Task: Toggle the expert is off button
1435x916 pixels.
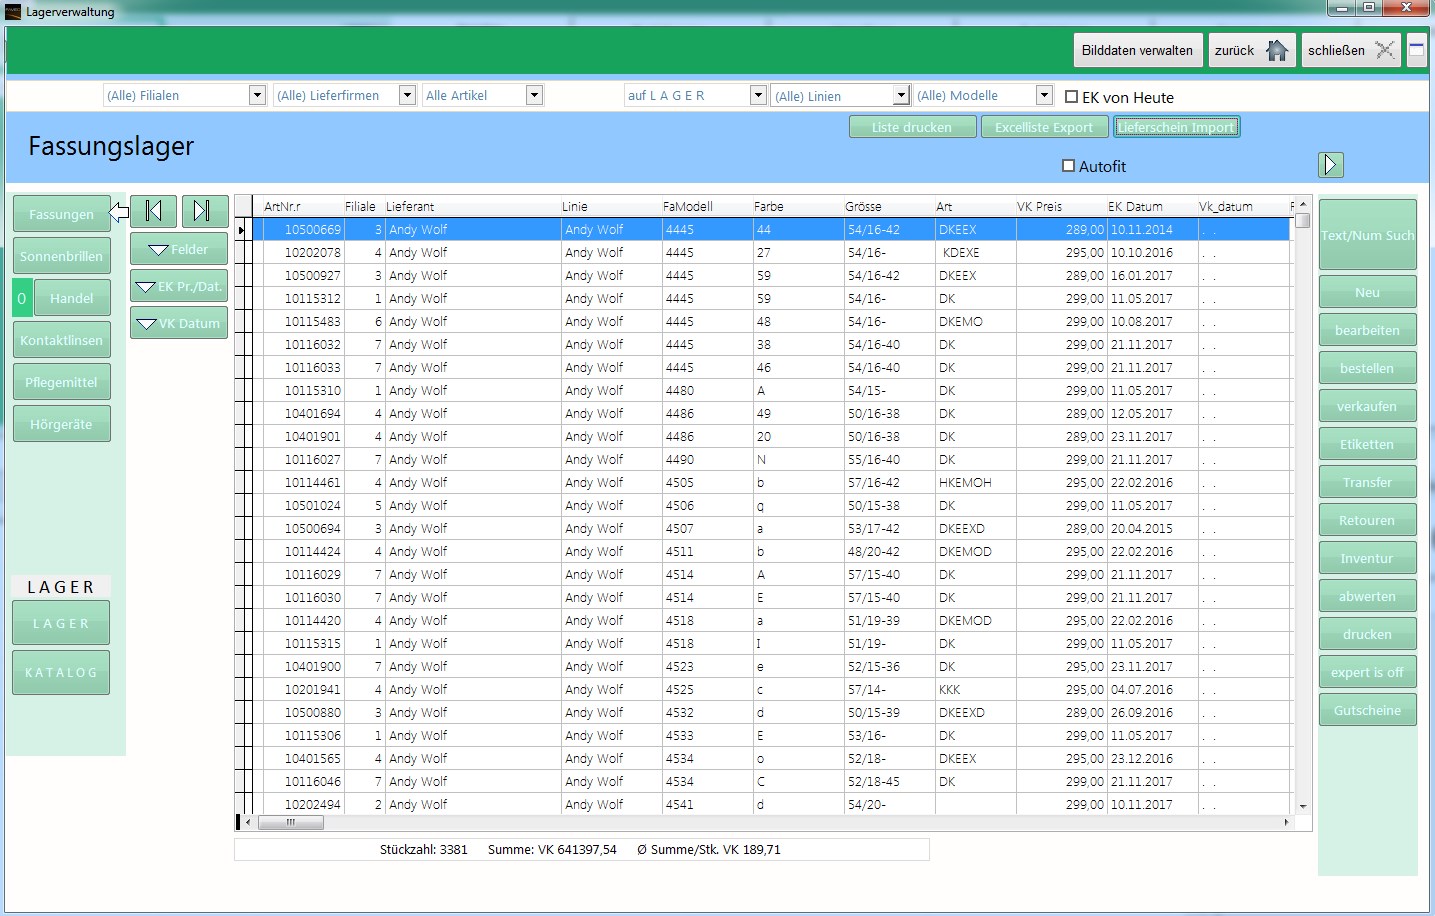Action: point(1366,672)
